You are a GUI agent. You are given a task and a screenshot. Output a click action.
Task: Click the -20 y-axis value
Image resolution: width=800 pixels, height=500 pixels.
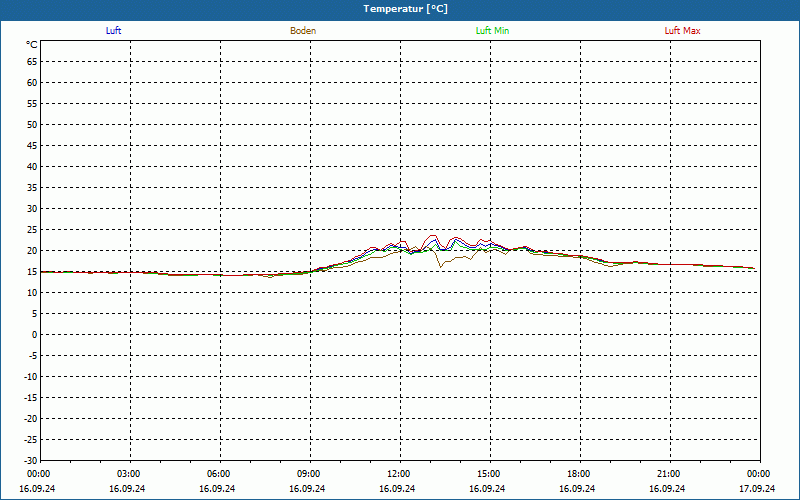31,418
